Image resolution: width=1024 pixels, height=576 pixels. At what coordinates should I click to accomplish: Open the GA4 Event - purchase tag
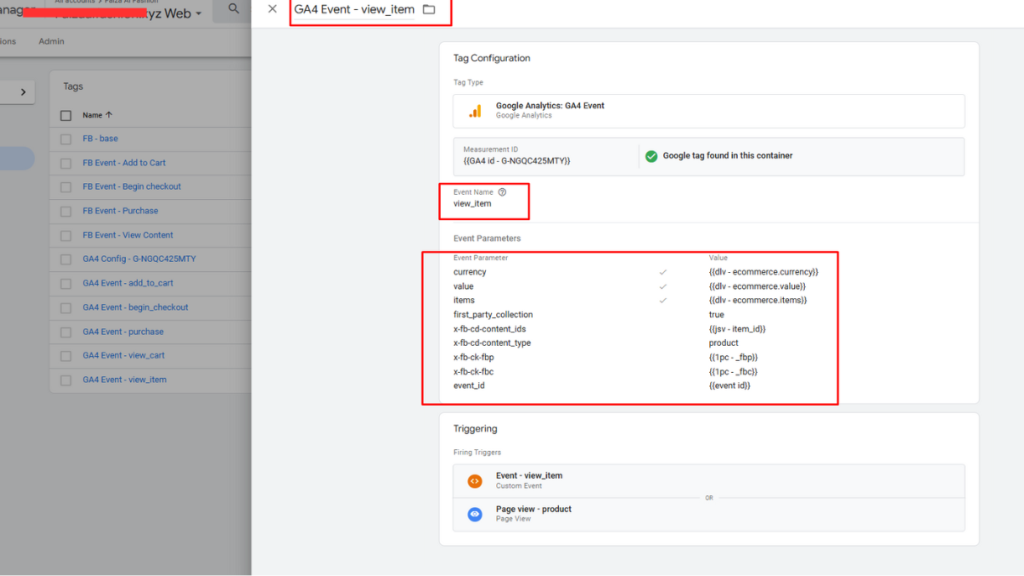123,332
